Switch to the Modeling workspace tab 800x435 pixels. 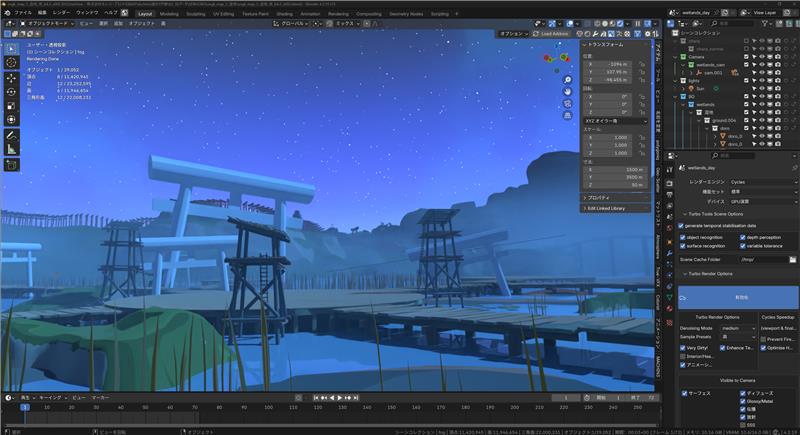[170, 14]
